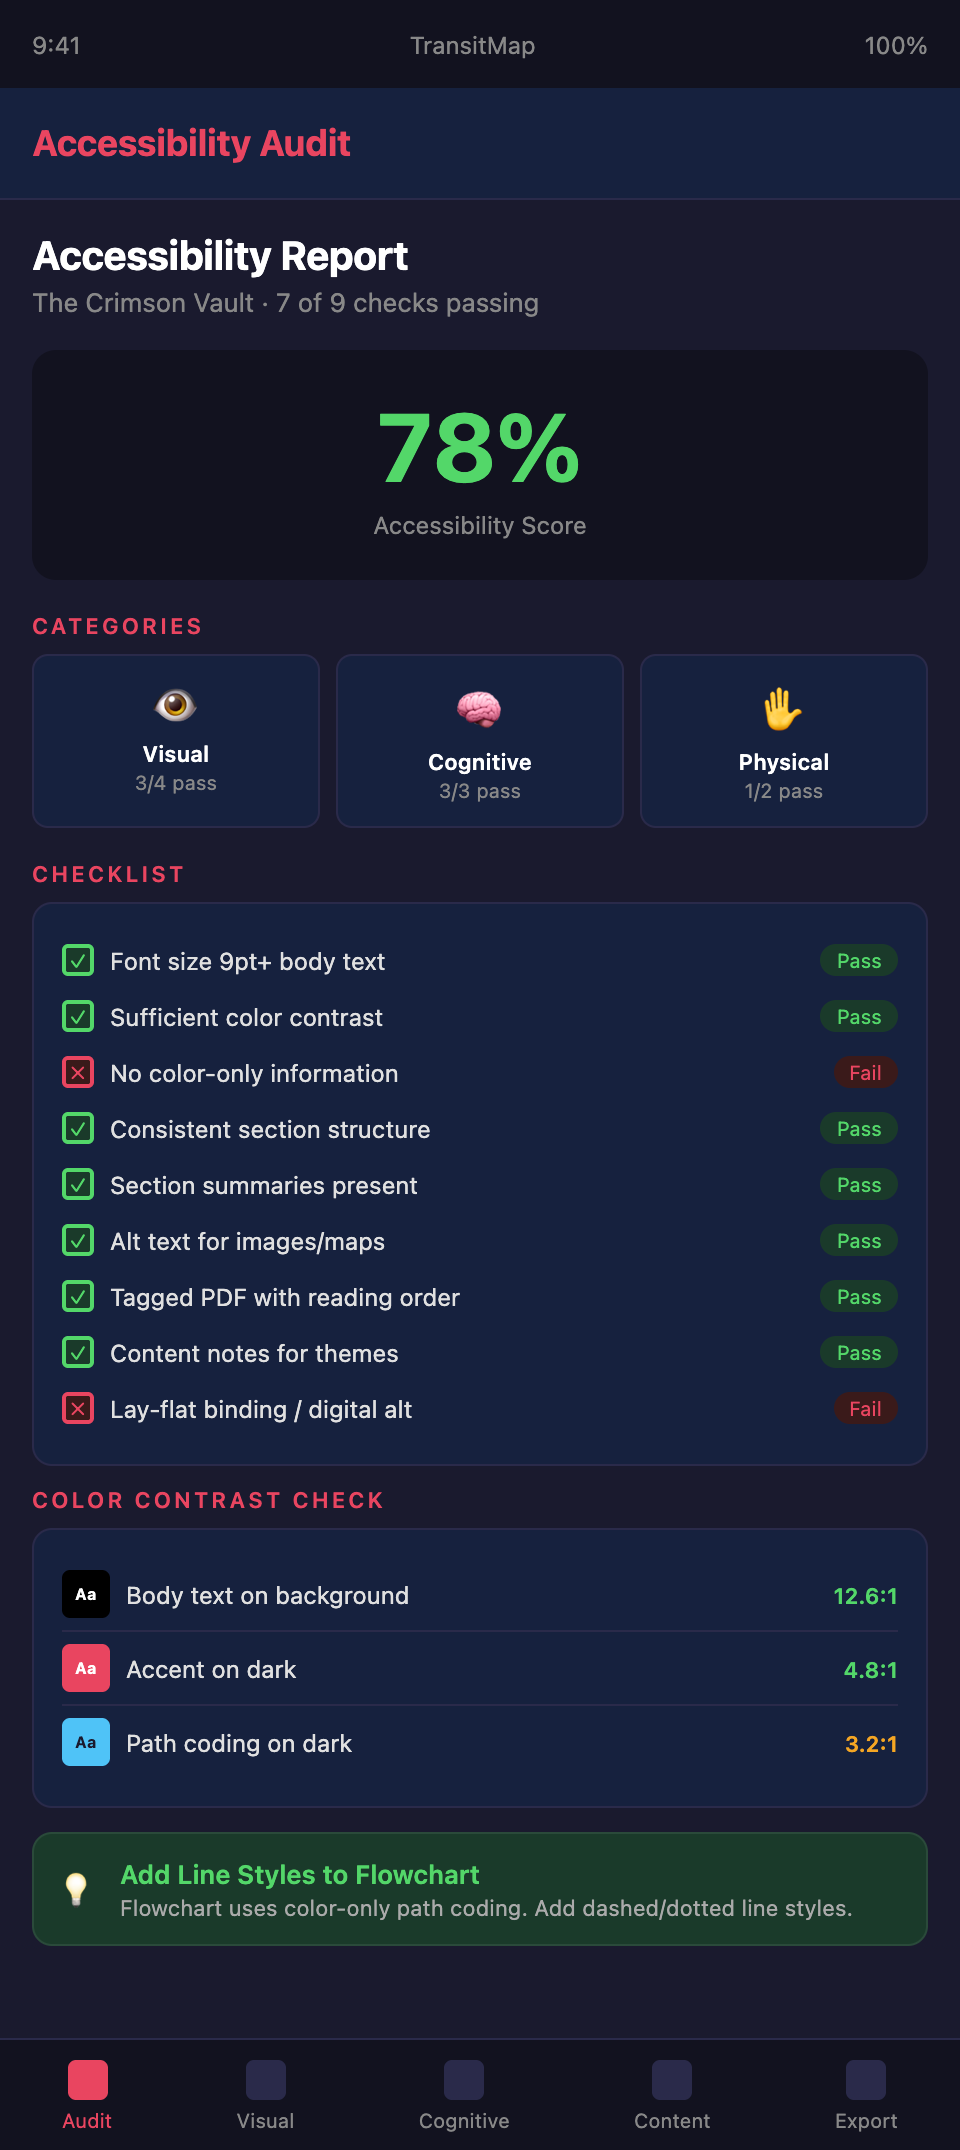Open the Export tab icon

click(x=866, y=2080)
